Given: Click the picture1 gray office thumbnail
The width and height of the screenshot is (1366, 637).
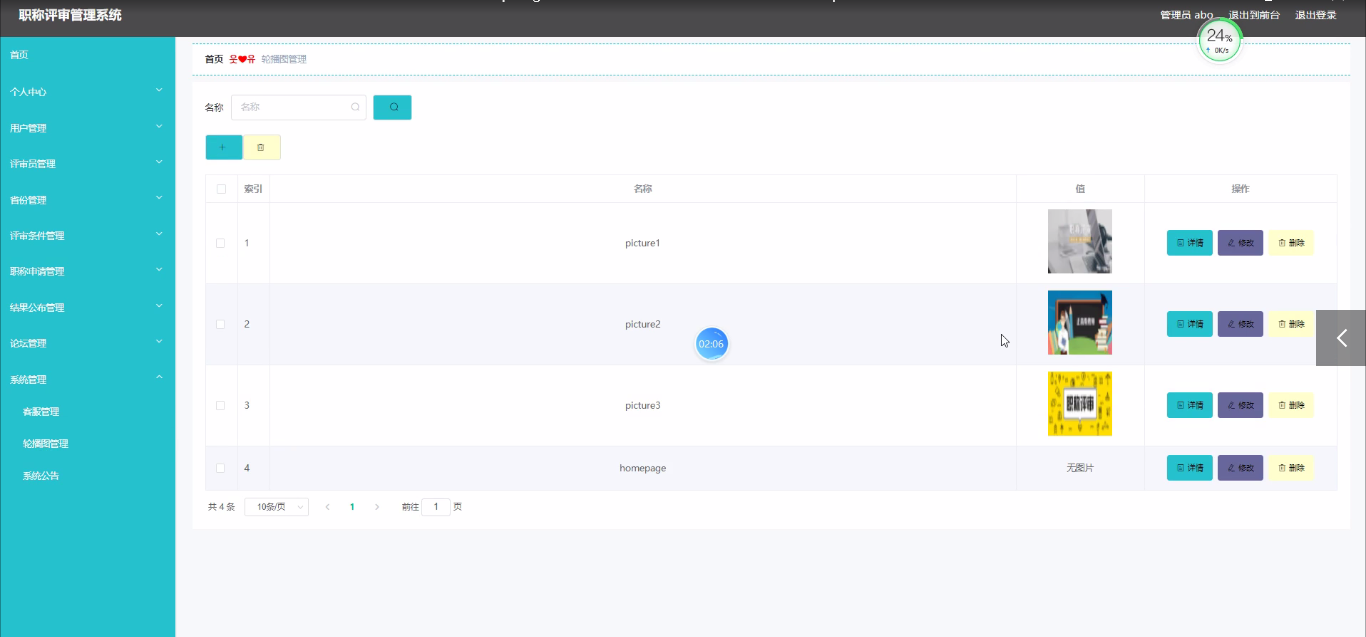Looking at the screenshot, I should [x=1080, y=241].
